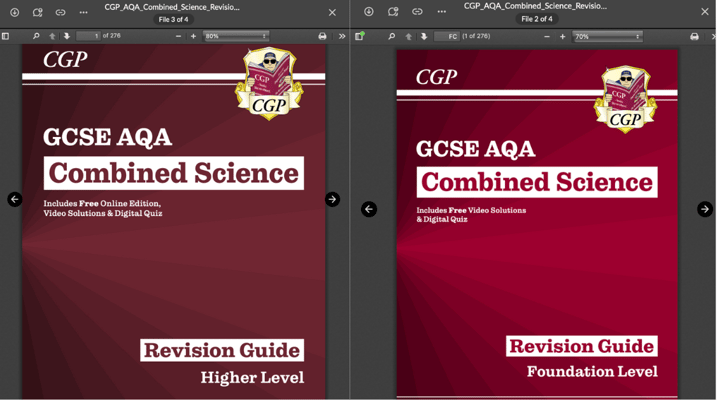Go to previous page in left viewer
717x400 pixels.
52,36
